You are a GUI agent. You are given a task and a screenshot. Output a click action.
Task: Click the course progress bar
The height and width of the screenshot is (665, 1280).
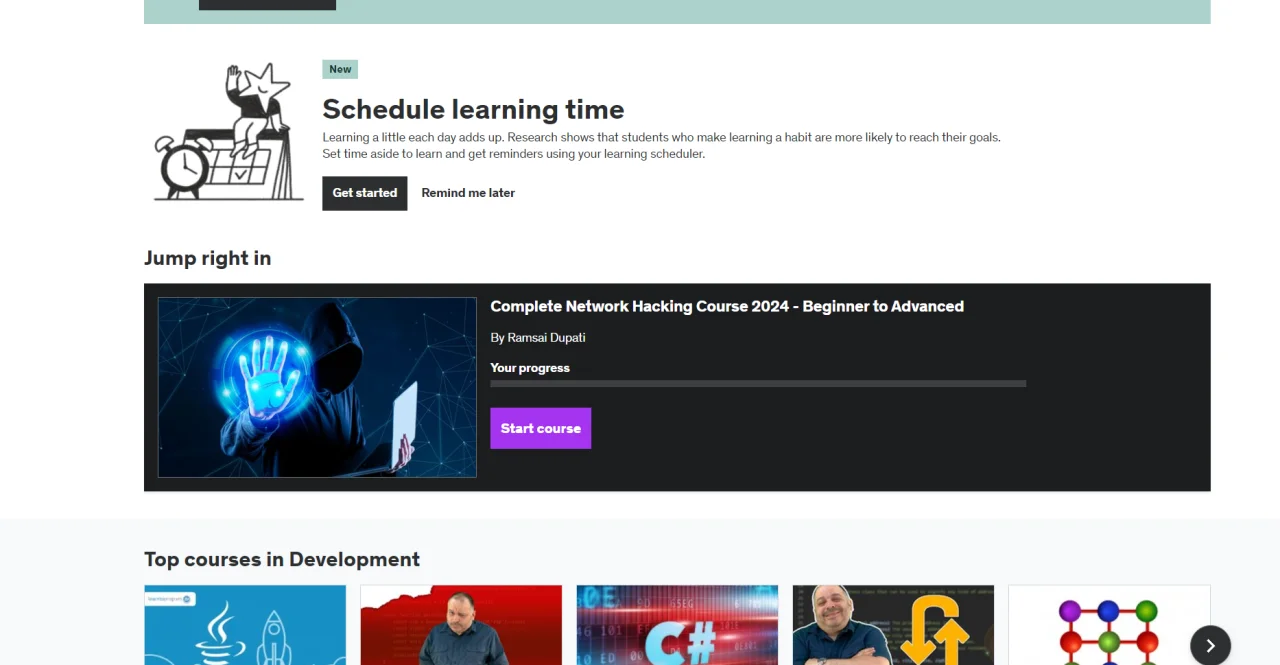coord(758,384)
